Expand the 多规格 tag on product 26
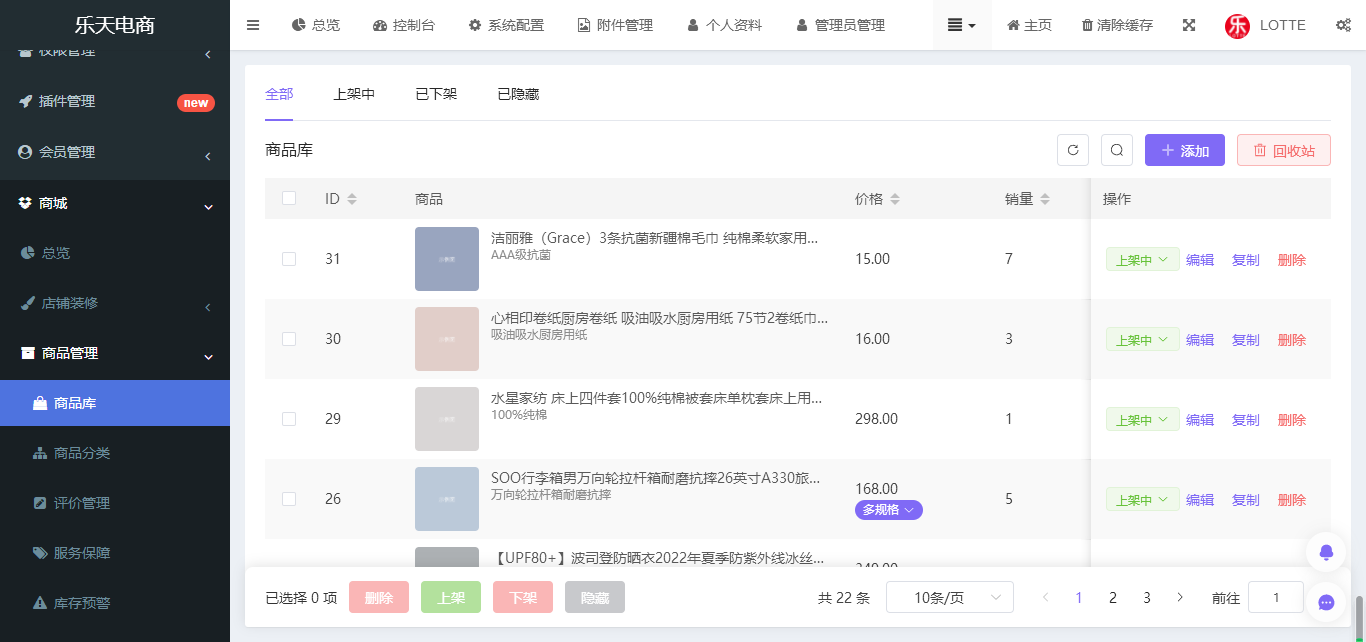 pyautogui.click(x=889, y=510)
